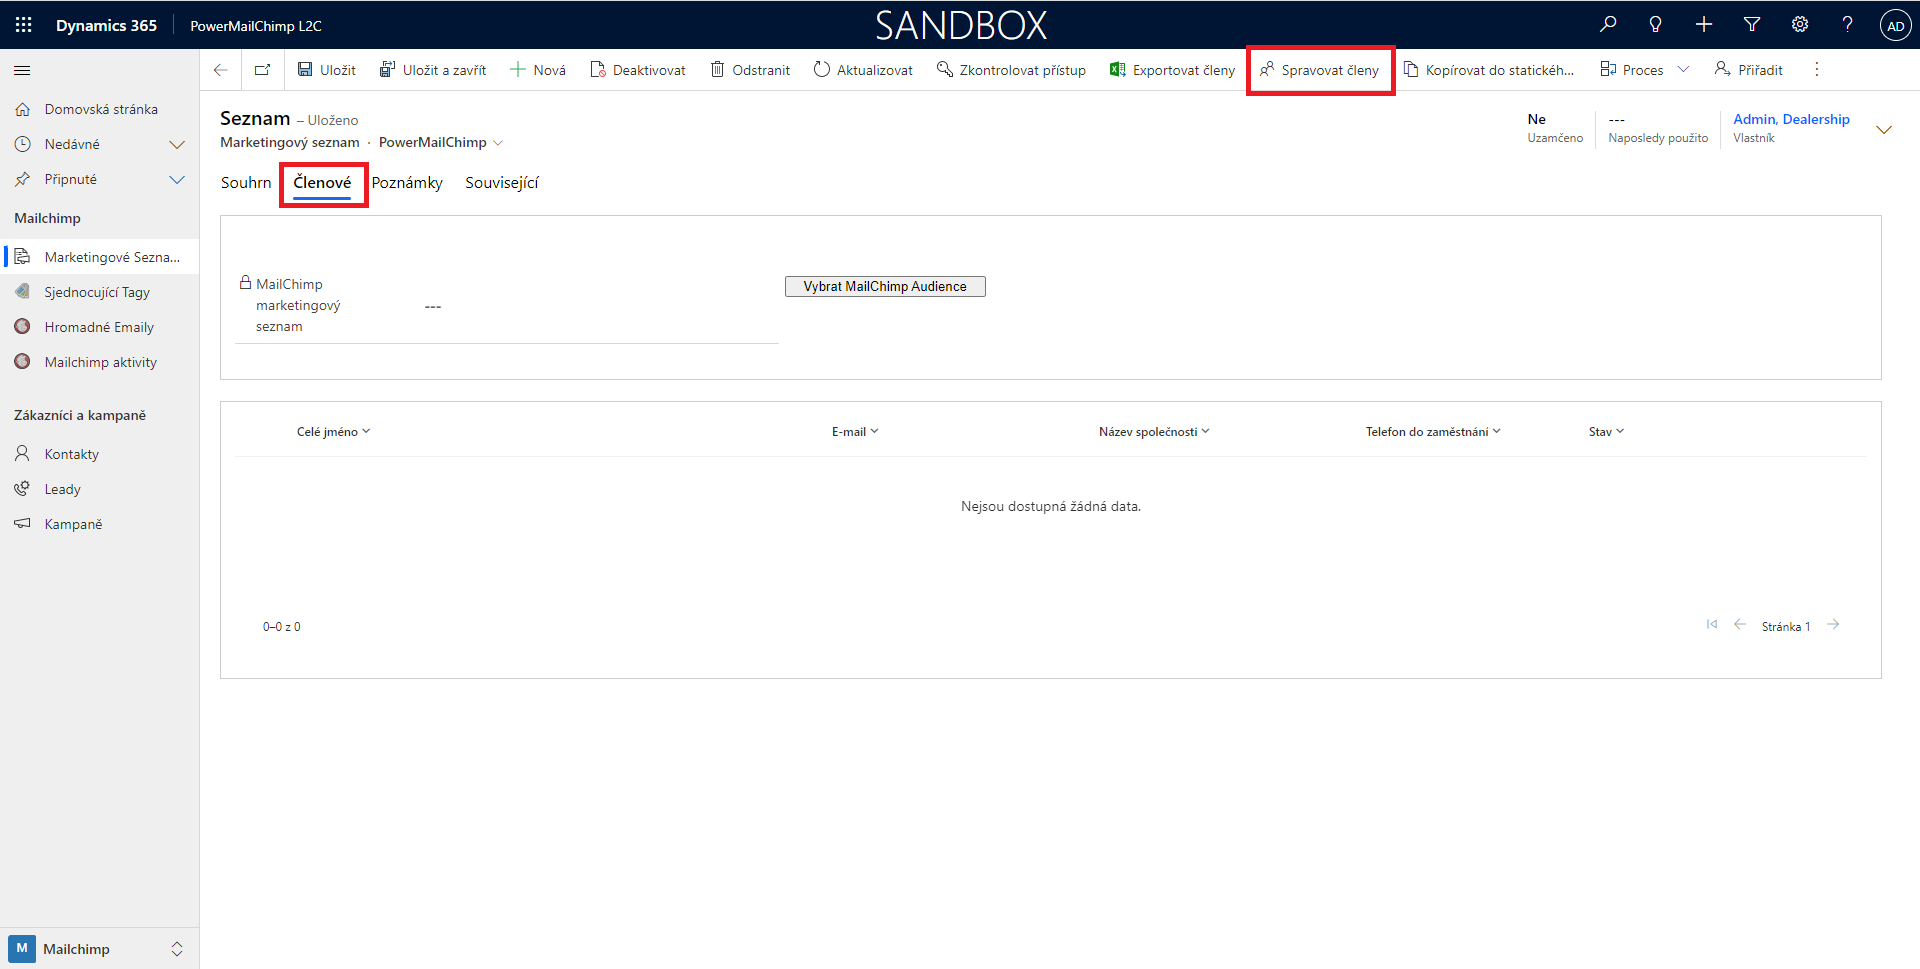This screenshot has width=1920, height=969.
Task: Sort by Celé jméno column header
Action: 332,432
